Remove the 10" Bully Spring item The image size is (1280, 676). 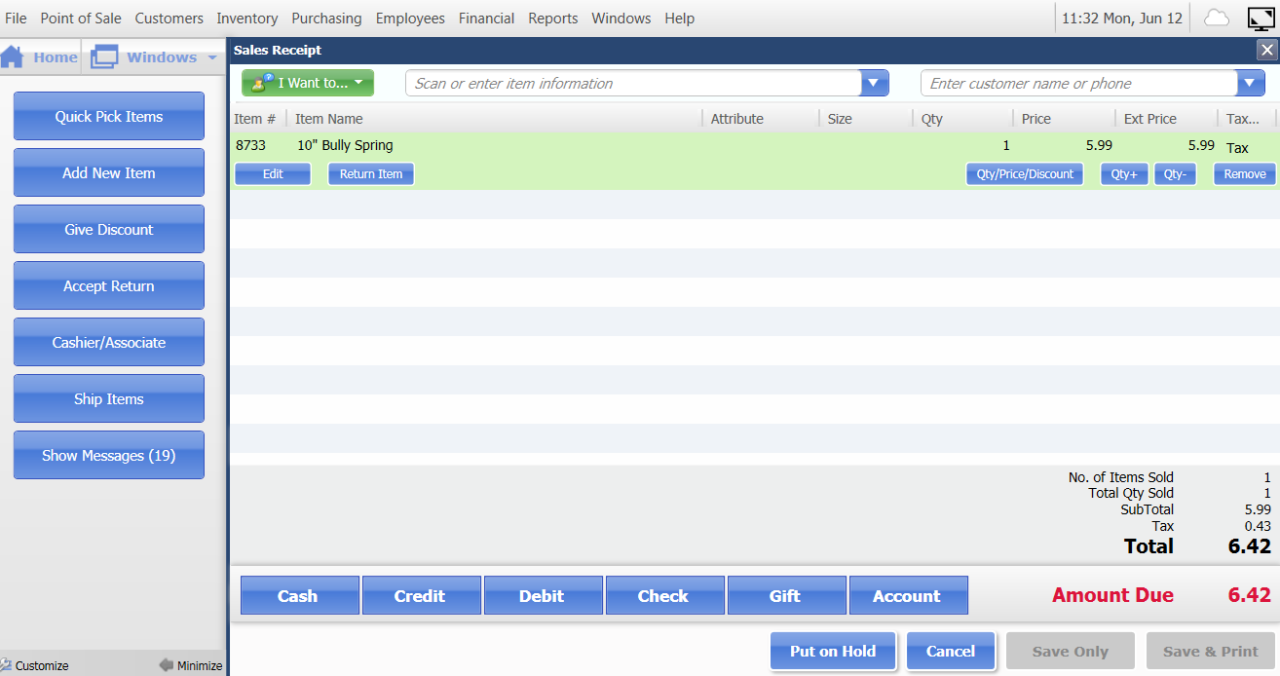(x=1243, y=173)
